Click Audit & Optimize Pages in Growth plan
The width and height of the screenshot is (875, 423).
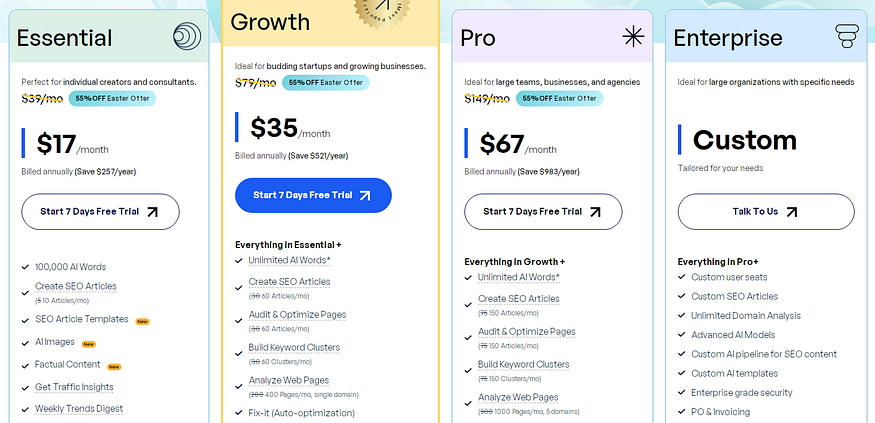pyautogui.click(x=297, y=315)
